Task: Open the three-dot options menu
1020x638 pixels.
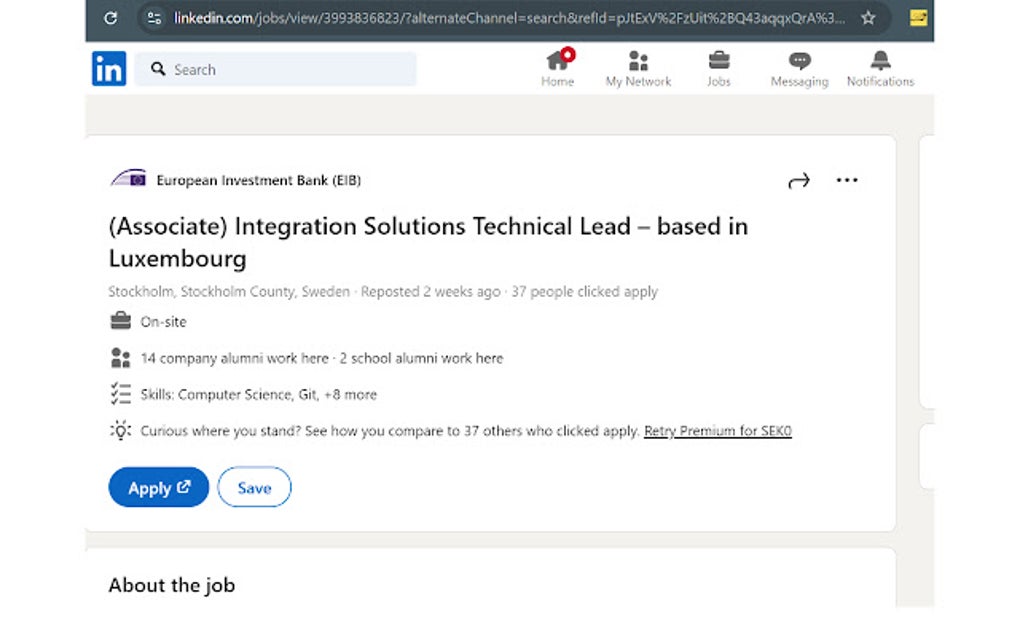Action: pyautogui.click(x=847, y=180)
